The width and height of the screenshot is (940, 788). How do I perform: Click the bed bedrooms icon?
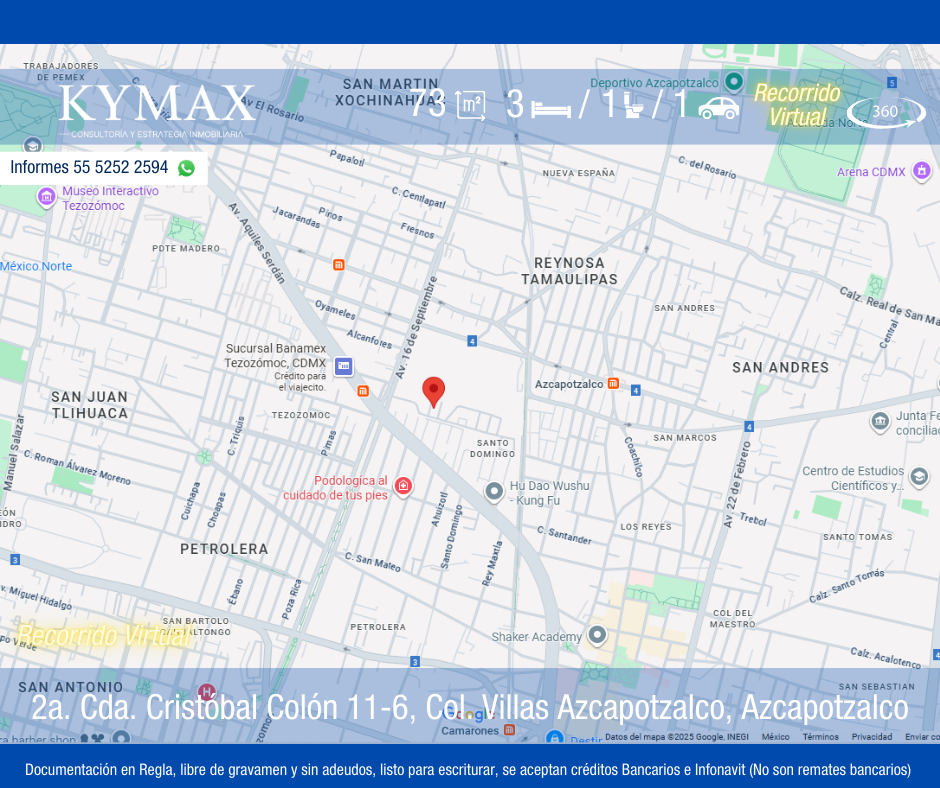tap(551, 110)
